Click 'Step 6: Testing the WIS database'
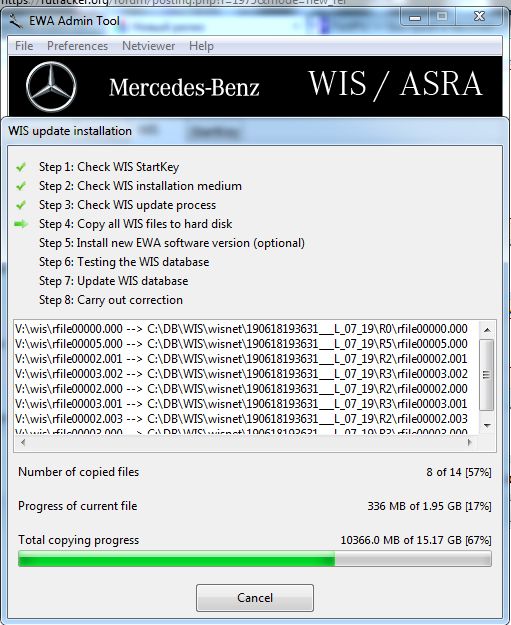Viewport: 511px width, 625px height. click(124, 262)
